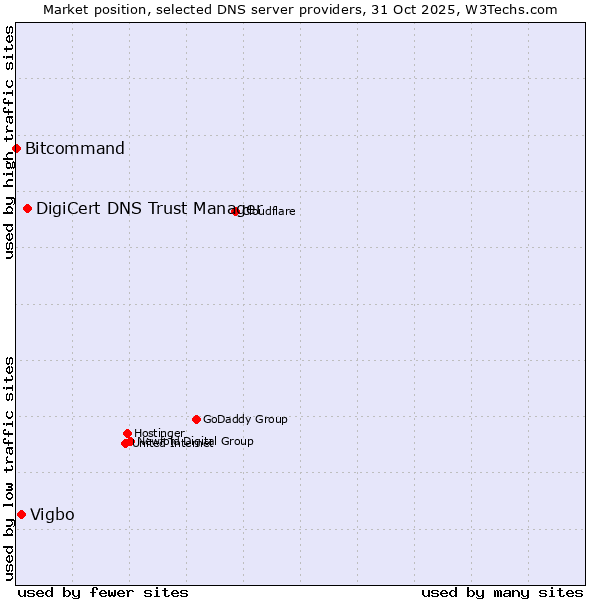Click the red Bitcommand data point

(16, 149)
